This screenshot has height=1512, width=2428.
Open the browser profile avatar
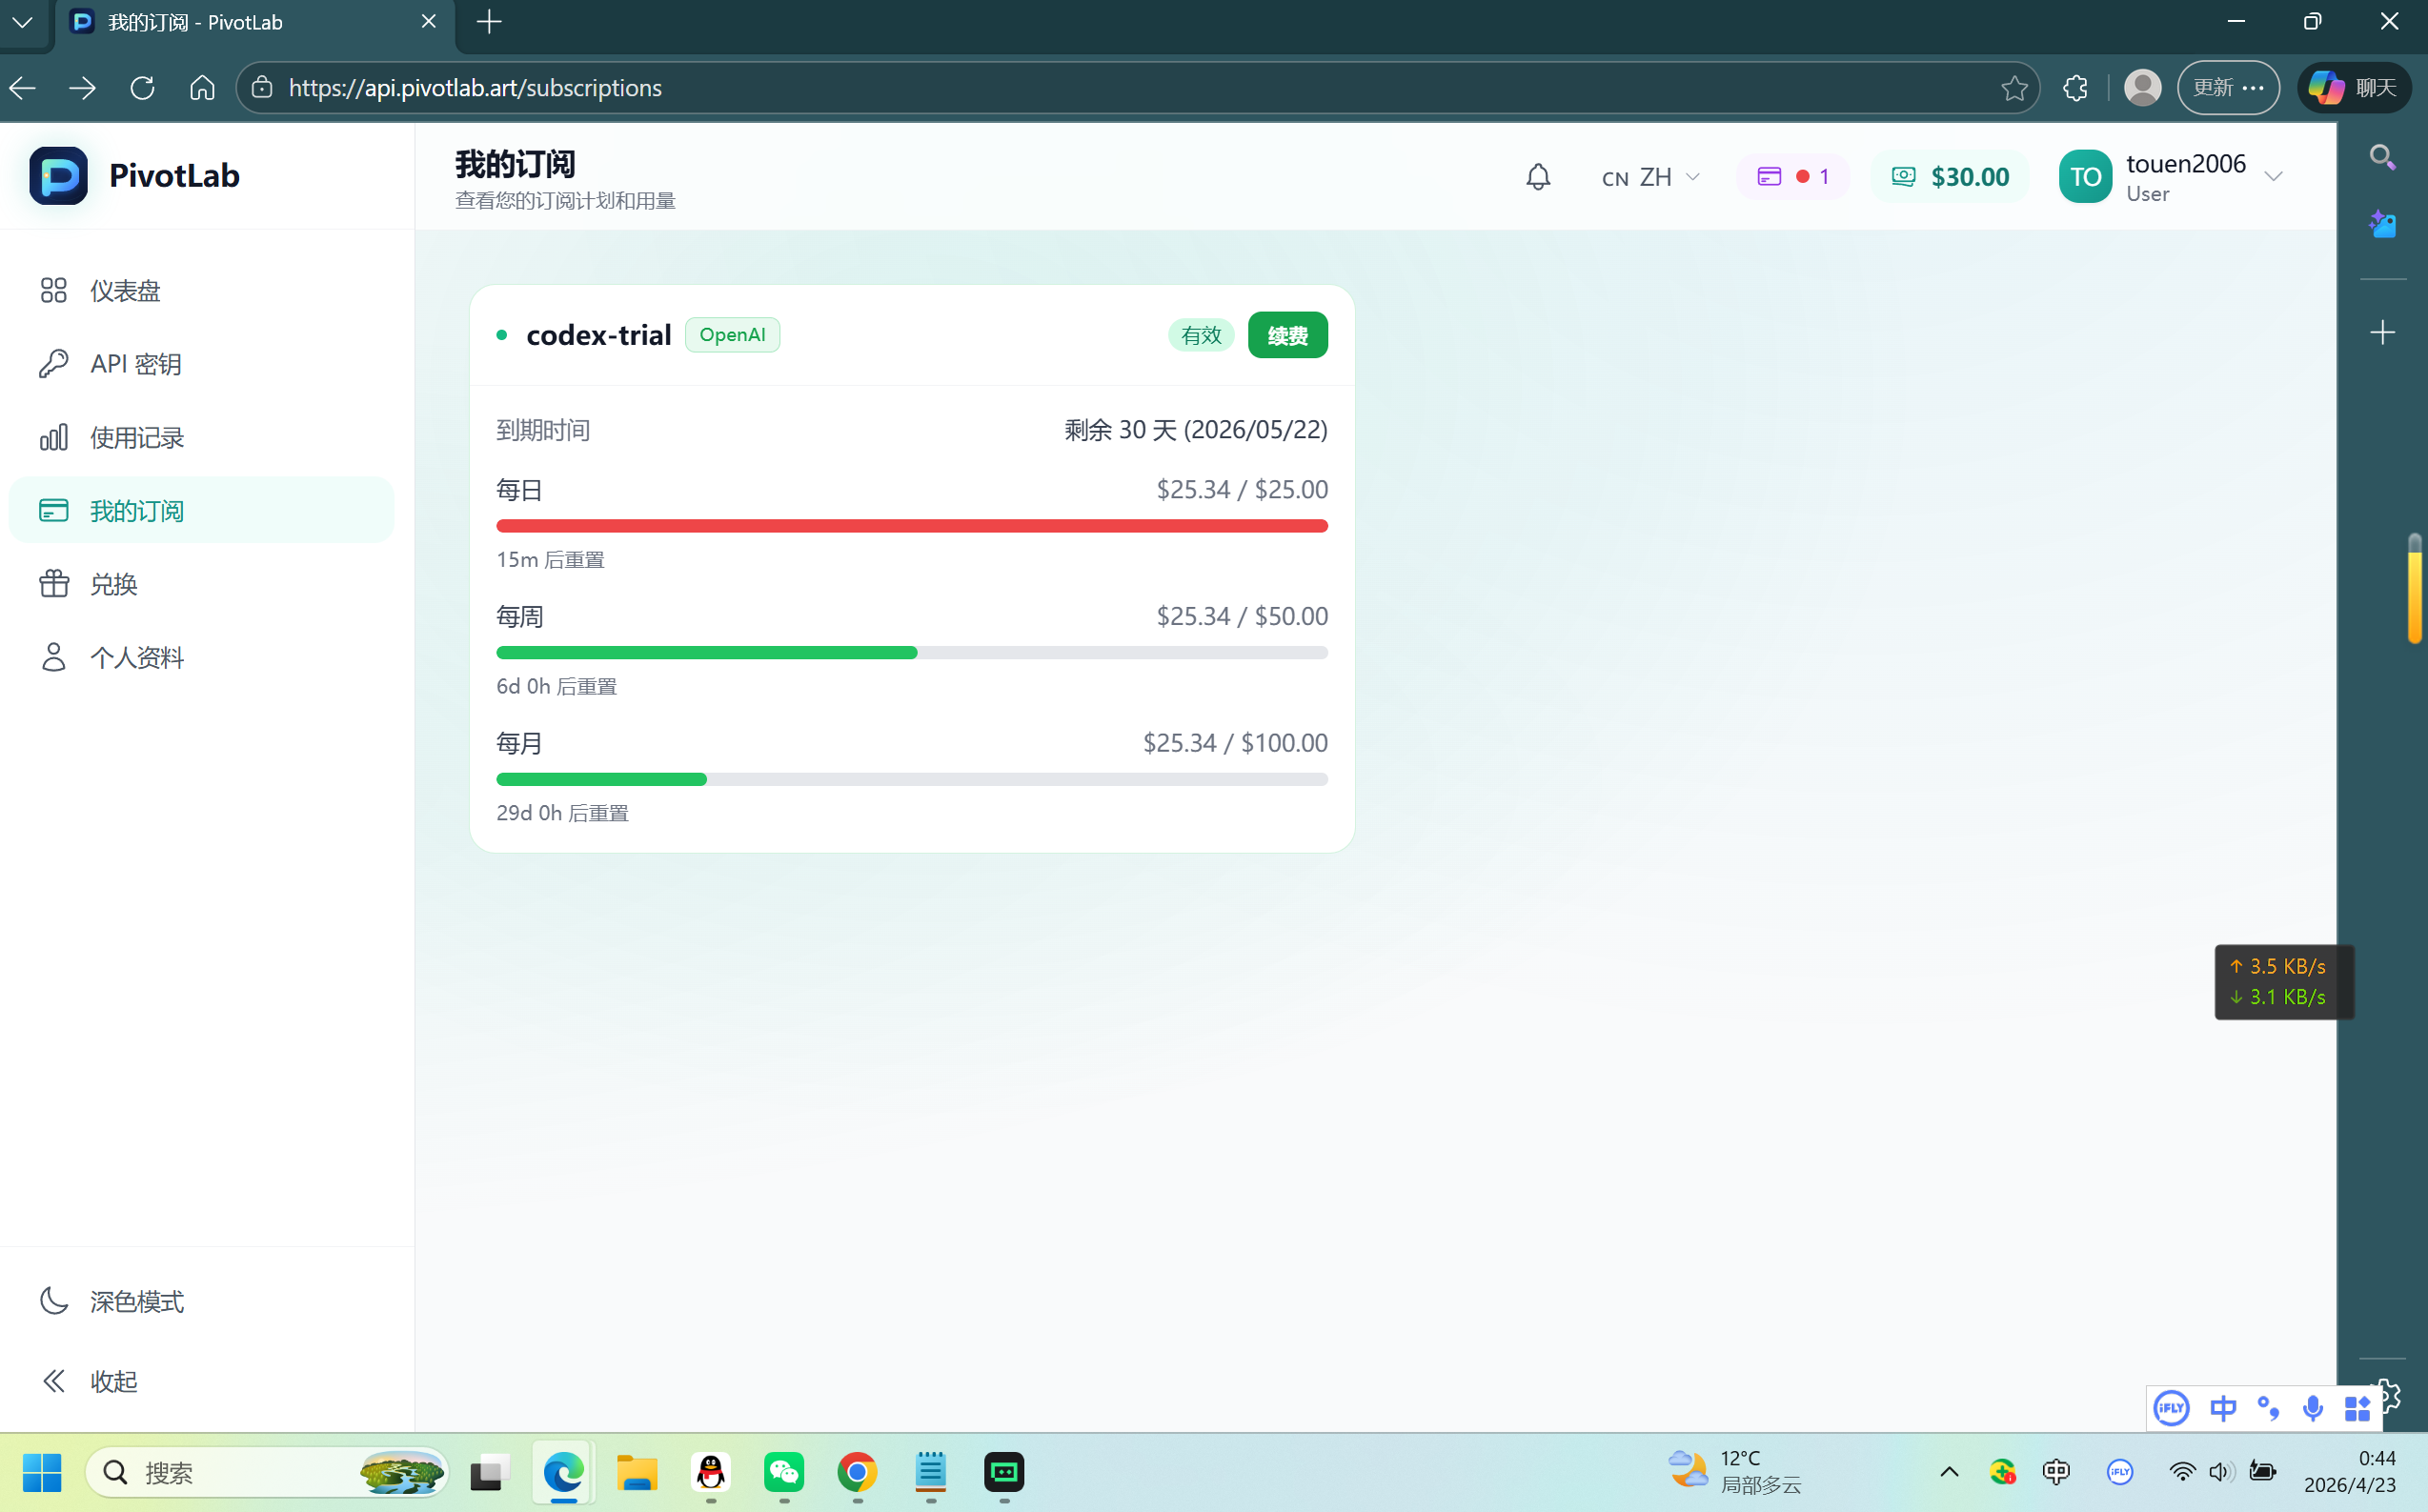tap(2142, 88)
